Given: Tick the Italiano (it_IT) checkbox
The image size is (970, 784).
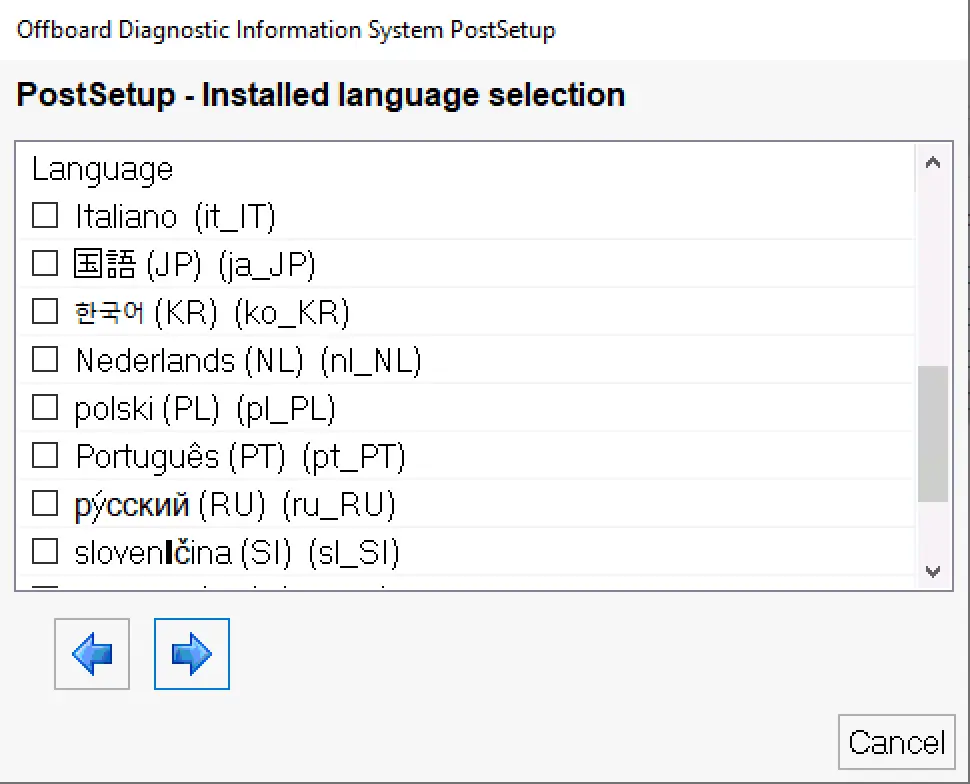Looking at the screenshot, I should (45, 216).
